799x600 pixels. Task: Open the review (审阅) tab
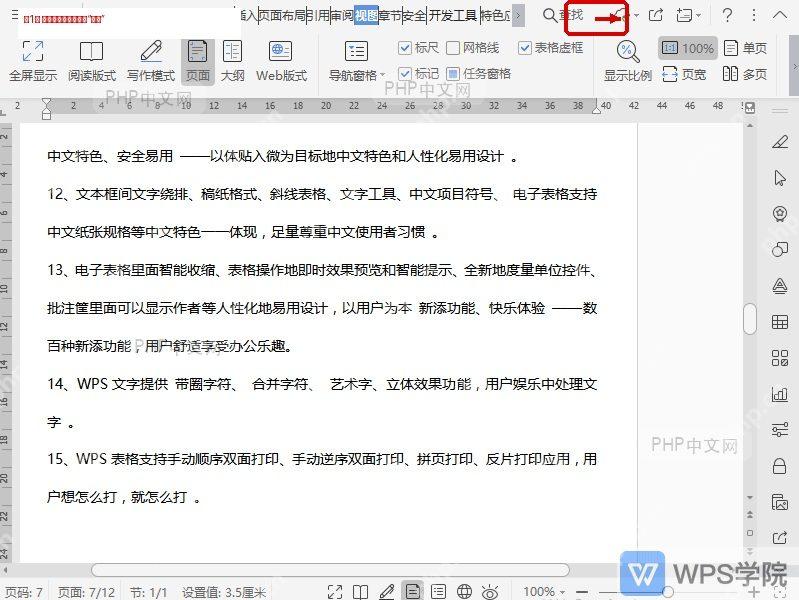pos(342,15)
